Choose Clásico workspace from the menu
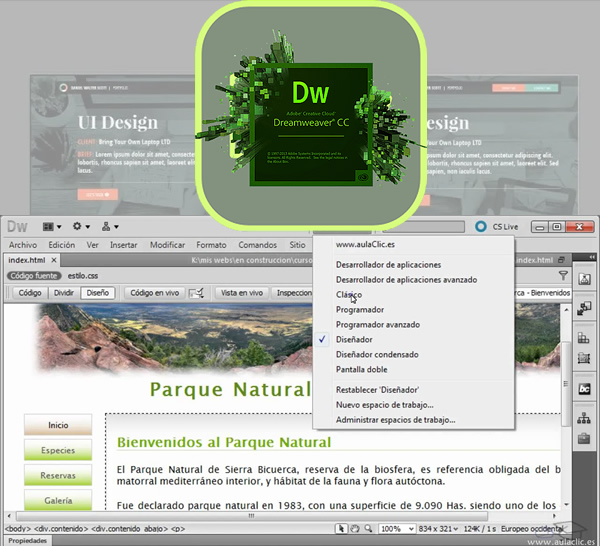 tap(349, 295)
